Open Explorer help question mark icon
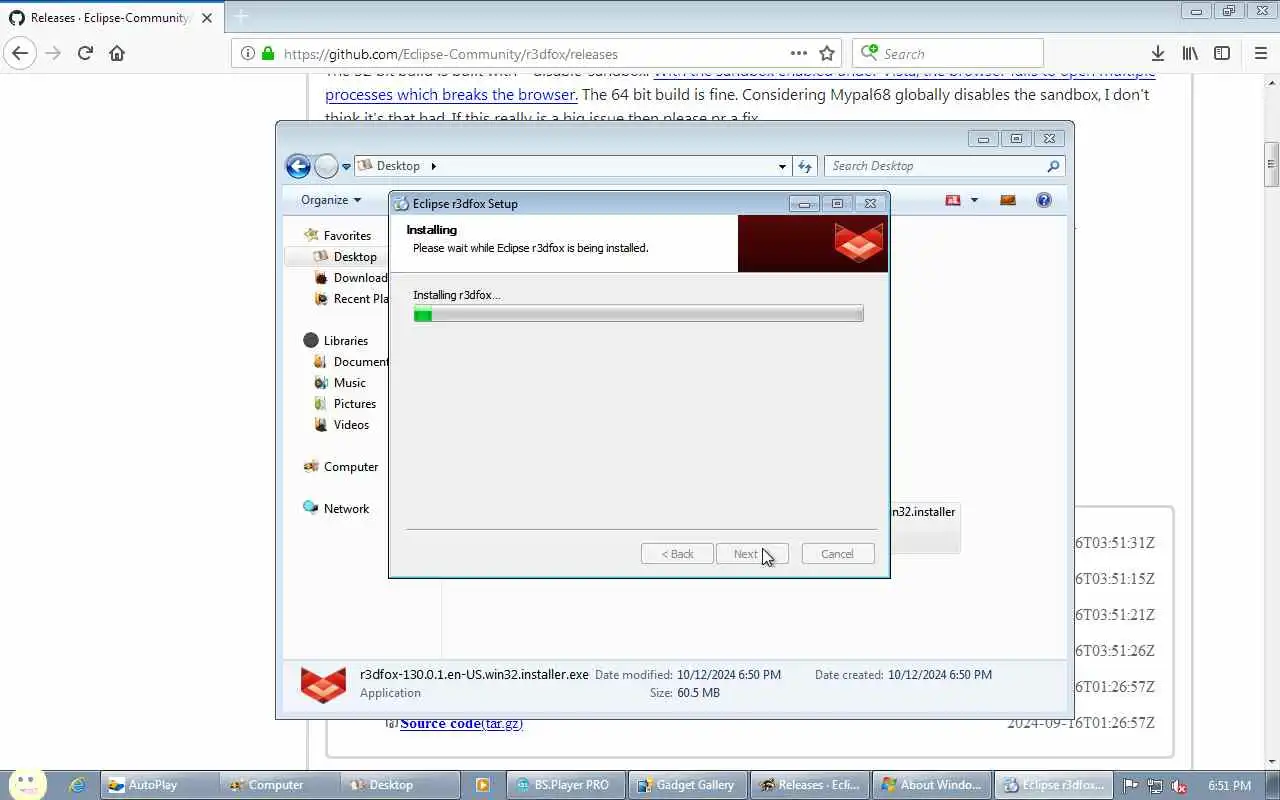This screenshot has width=1280, height=800. [x=1044, y=200]
